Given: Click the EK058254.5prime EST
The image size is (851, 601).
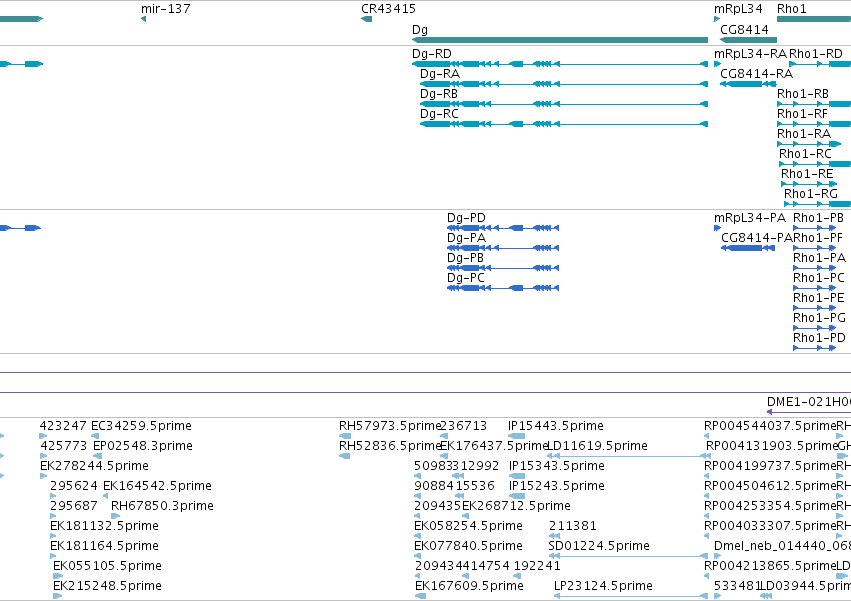Looking at the screenshot, I should point(417,536).
